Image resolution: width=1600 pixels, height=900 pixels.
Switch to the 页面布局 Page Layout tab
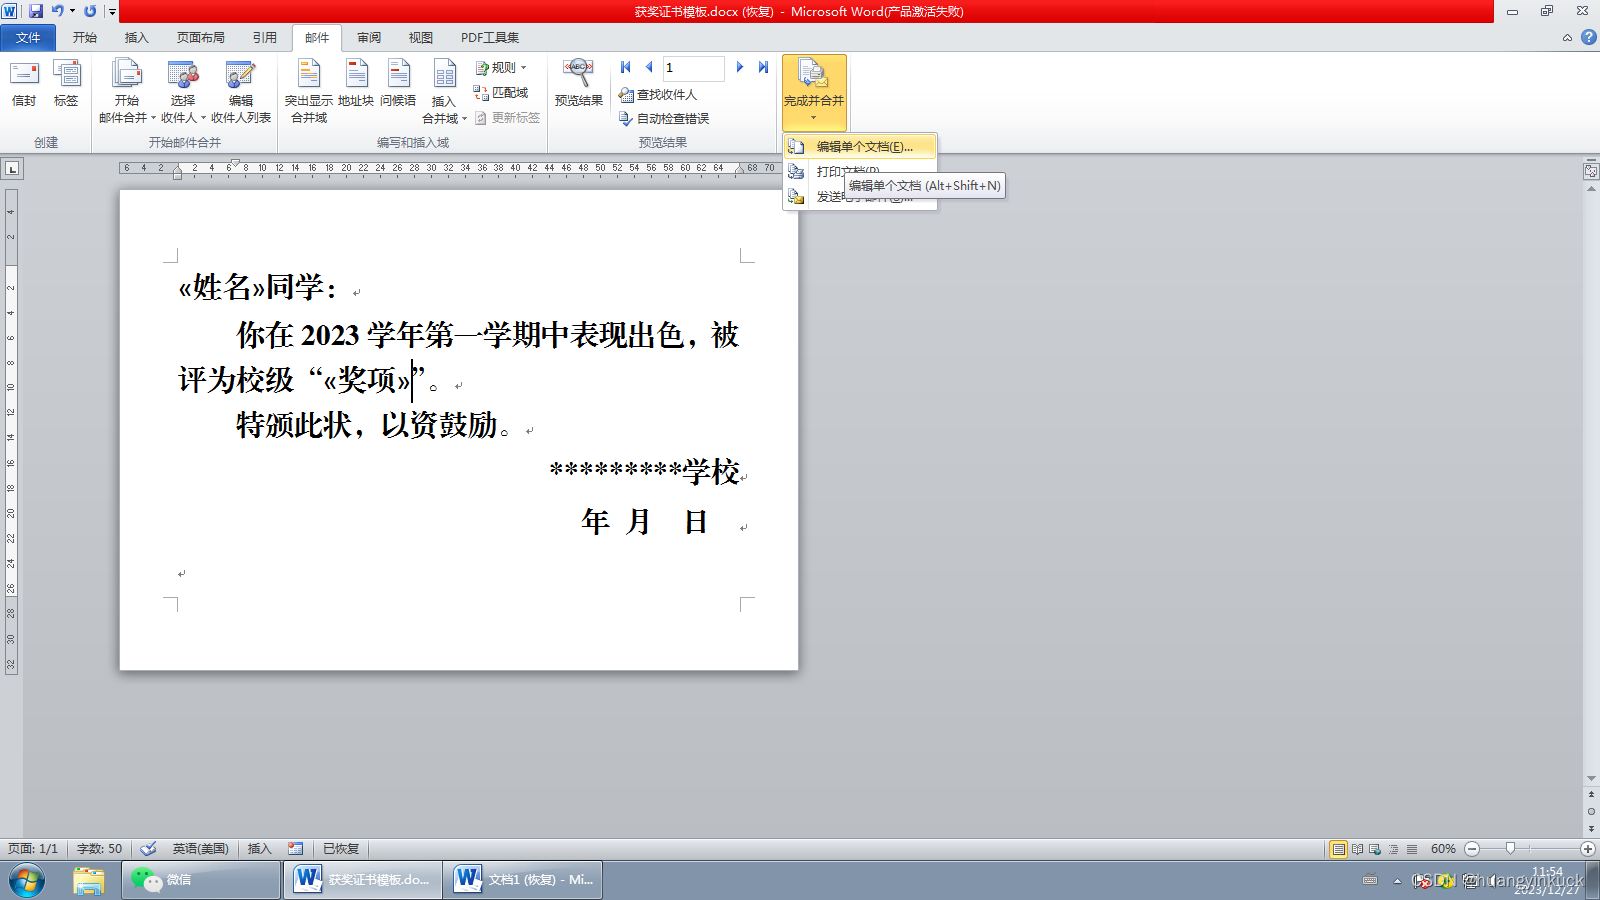point(201,38)
